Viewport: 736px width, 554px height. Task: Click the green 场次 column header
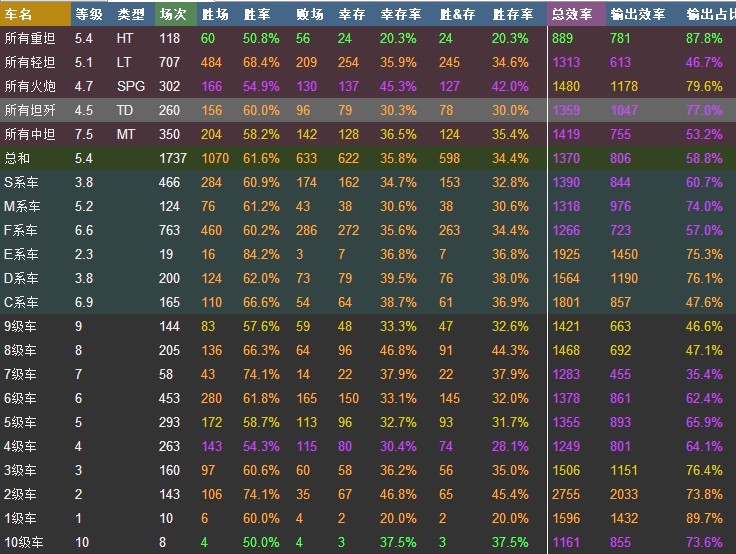point(172,14)
